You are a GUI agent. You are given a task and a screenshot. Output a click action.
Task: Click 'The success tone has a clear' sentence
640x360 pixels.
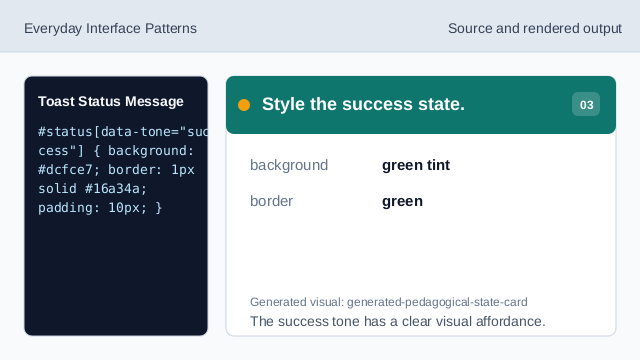click(398, 321)
